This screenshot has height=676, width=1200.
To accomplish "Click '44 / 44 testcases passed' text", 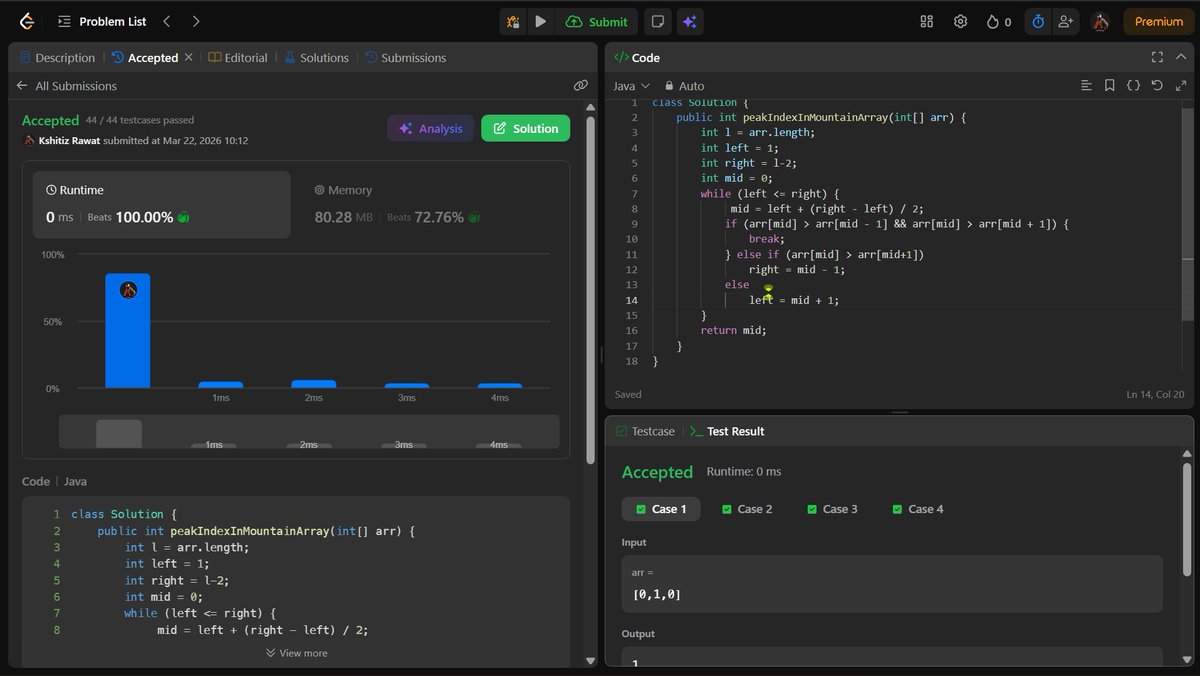I will [140, 120].
